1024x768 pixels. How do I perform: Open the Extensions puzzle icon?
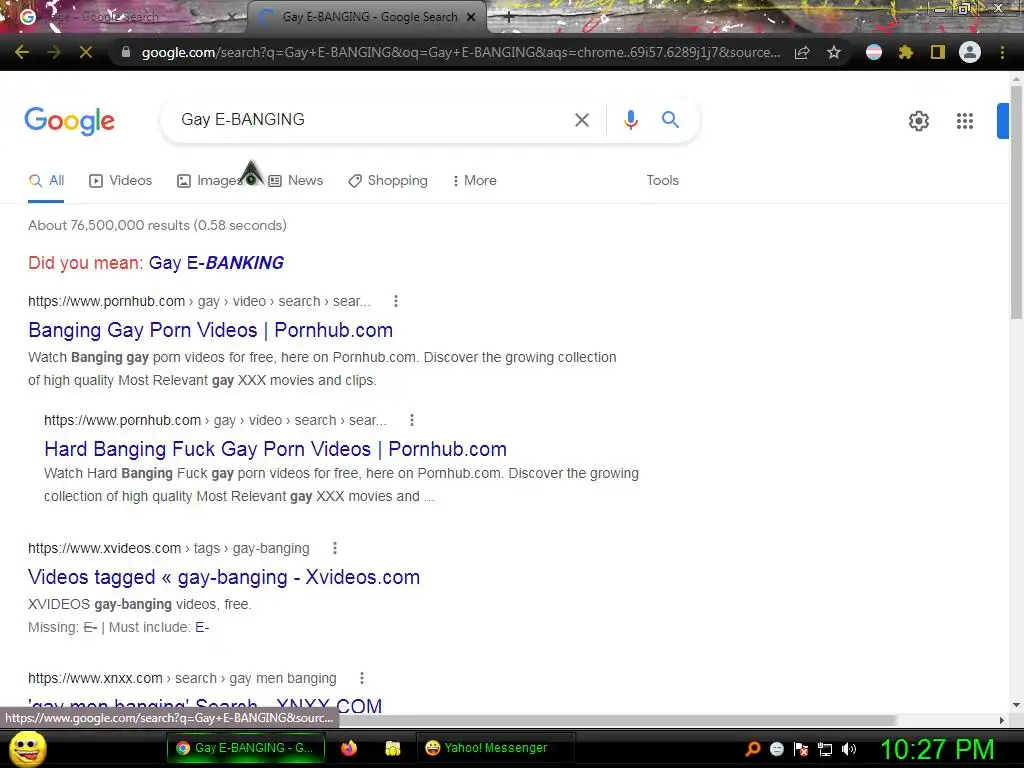[x=905, y=52]
